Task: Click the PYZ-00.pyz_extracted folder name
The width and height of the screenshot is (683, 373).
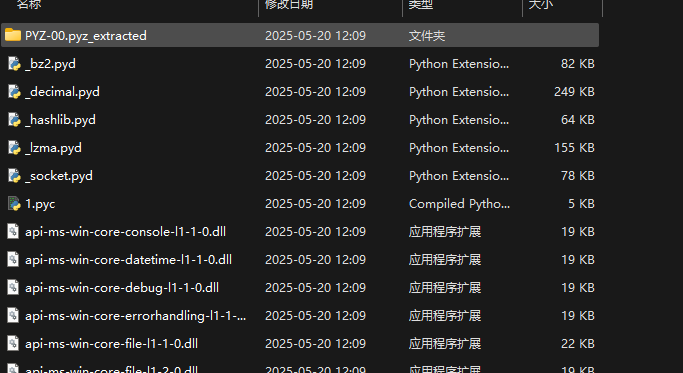Action: pos(86,35)
